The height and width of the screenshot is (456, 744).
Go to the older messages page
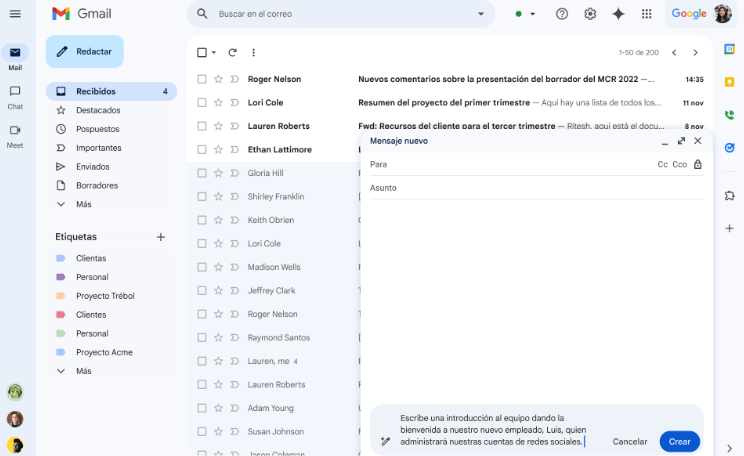click(695, 52)
